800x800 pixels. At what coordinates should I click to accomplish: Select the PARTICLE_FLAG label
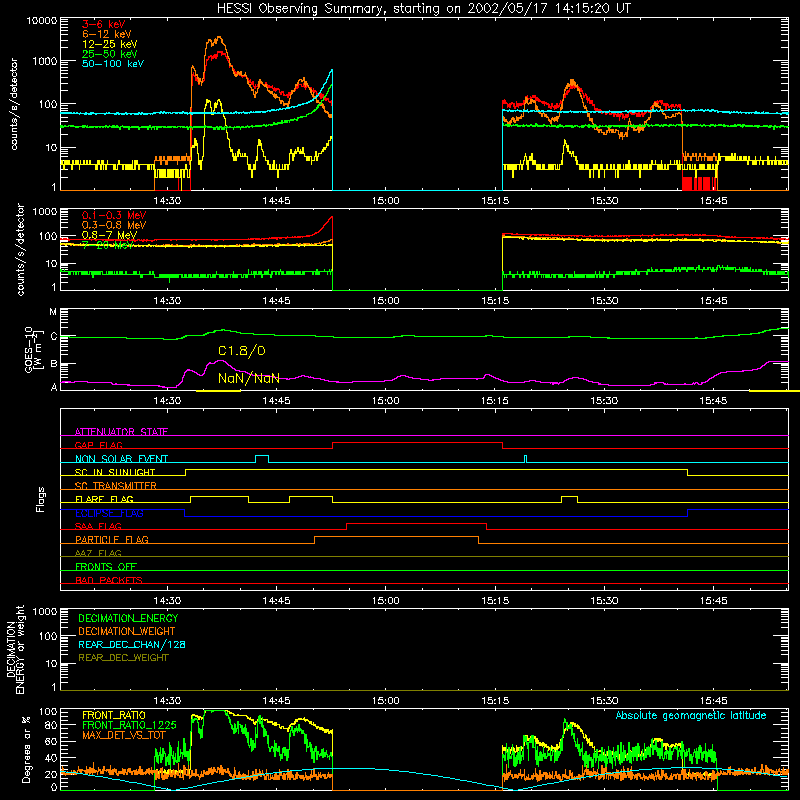coord(112,539)
